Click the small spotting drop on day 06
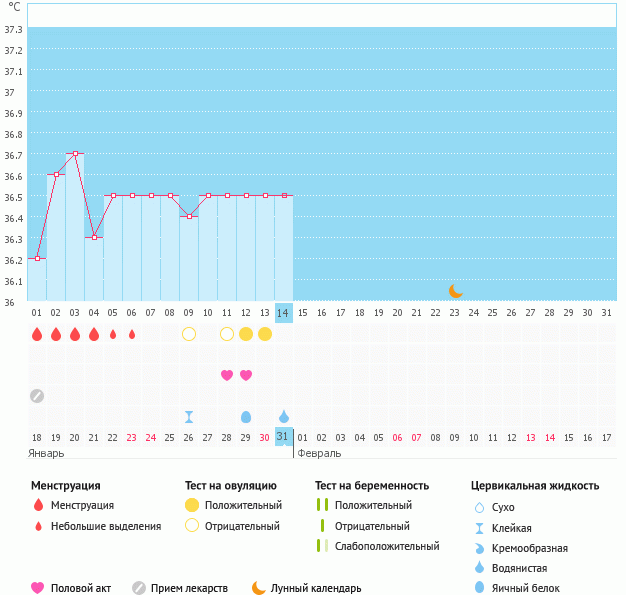The image size is (626, 595). point(132,334)
